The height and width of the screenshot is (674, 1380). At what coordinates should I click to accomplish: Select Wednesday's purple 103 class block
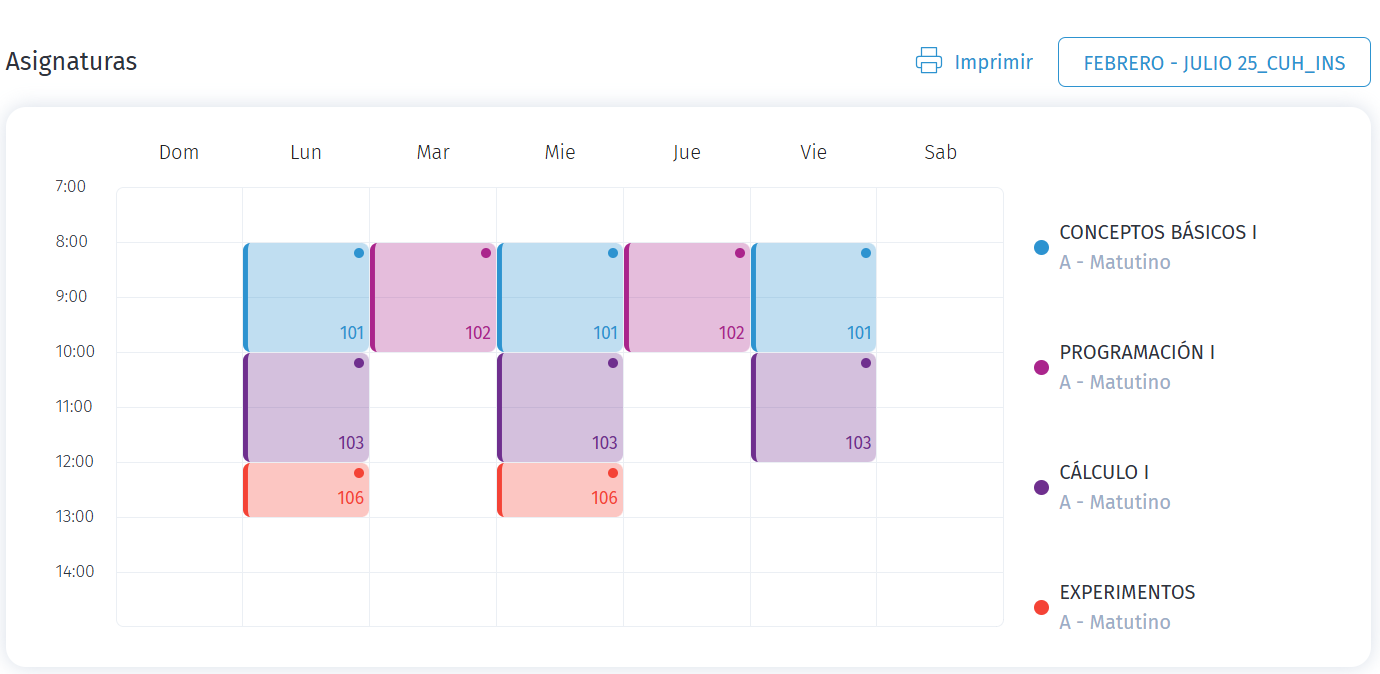coord(560,407)
